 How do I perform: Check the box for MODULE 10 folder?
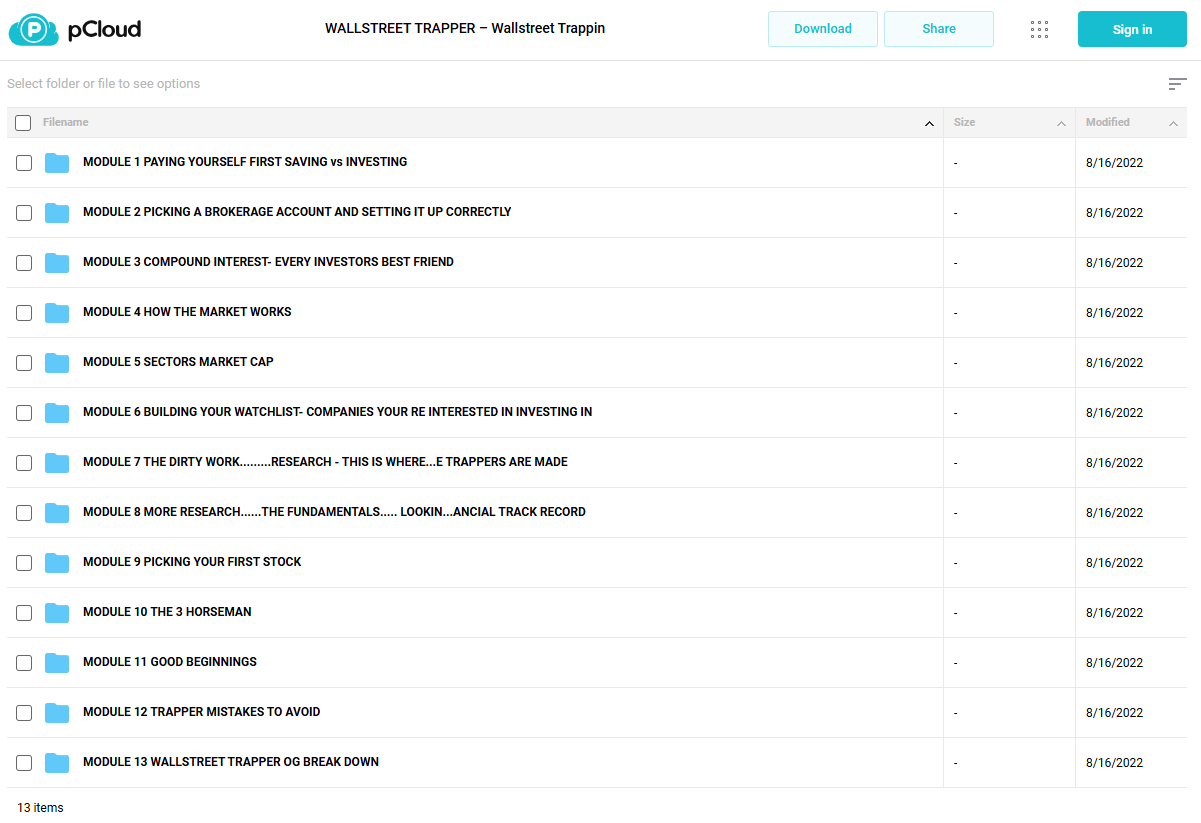click(x=24, y=613)
